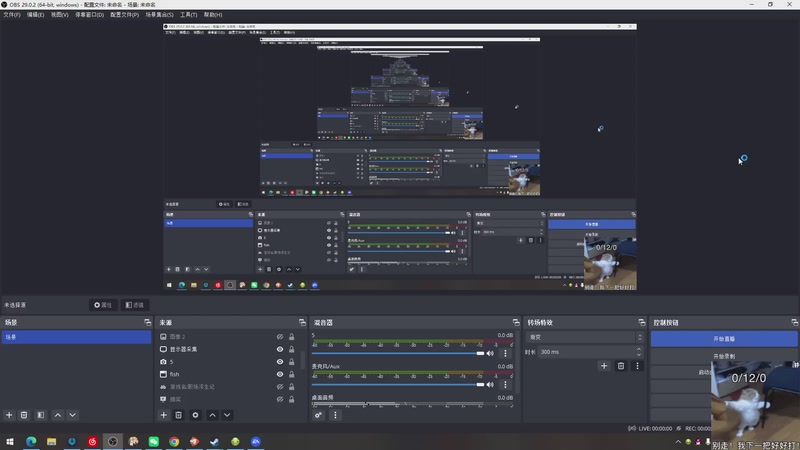Viewport: 800px width, 450px height.
Task: Select the 场景 scene item in list
Action: pyautogui.click(x=77, y=337)
